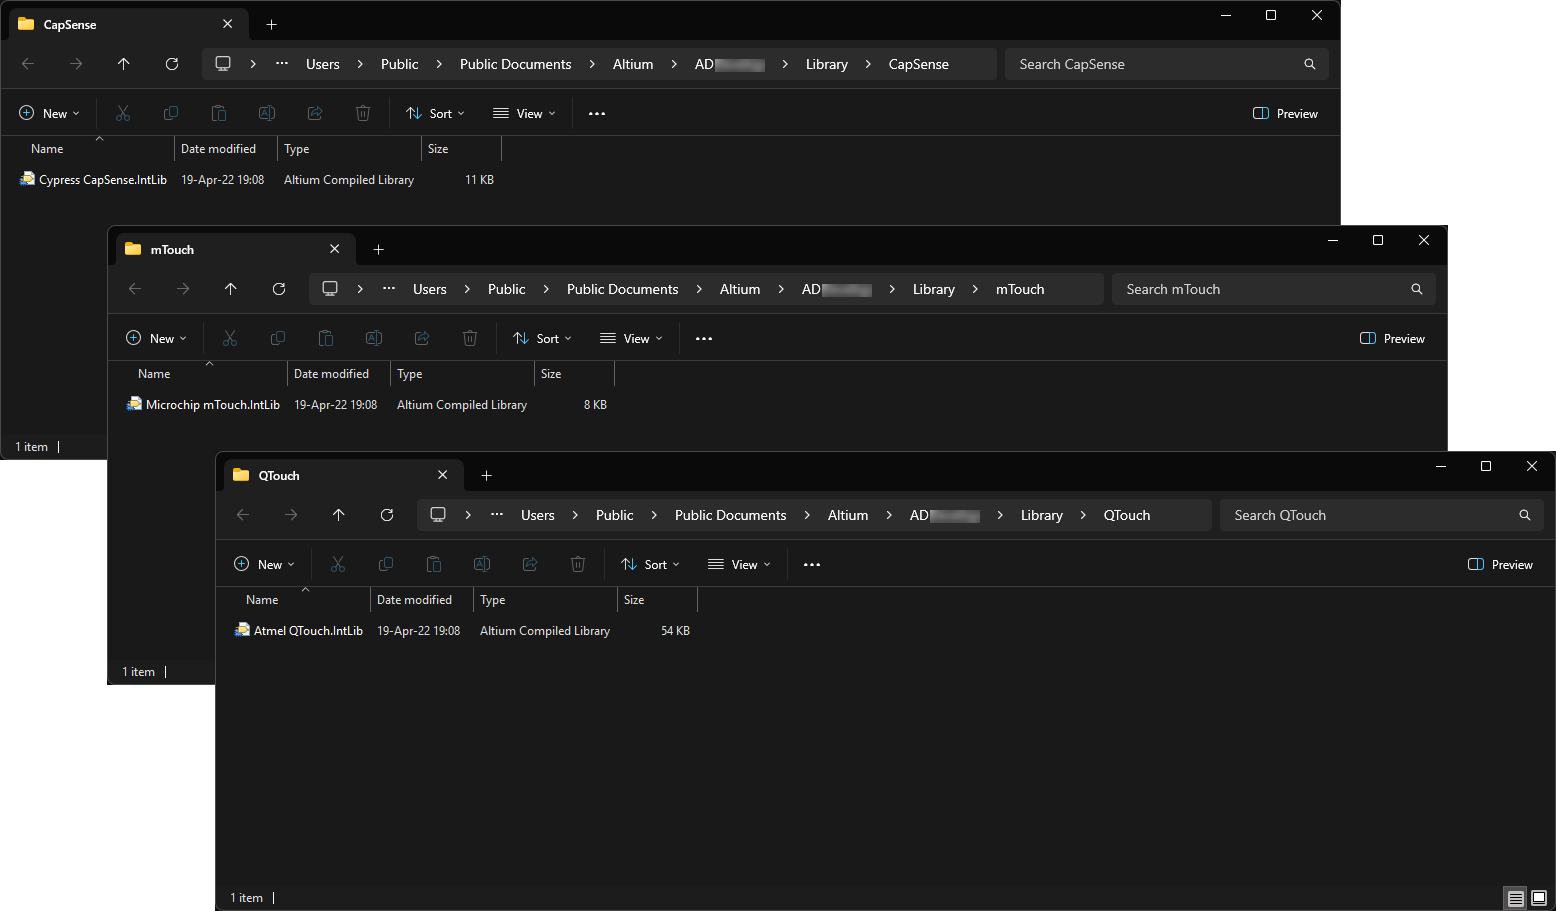Click the Search QTouch field
Viewport: 1556px width, 911px height.
tap(1381, 515)
